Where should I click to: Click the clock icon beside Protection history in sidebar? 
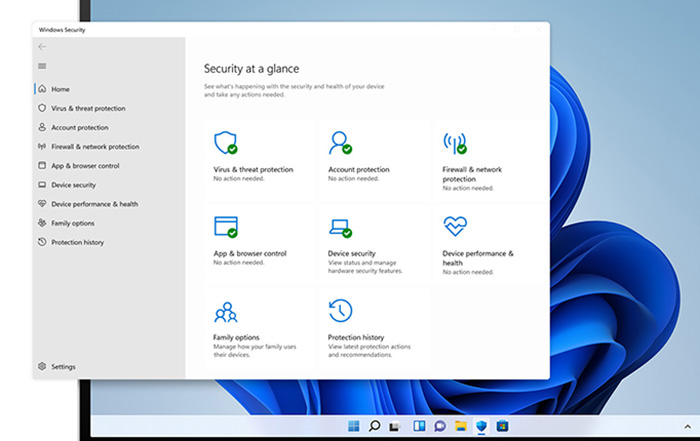[x=42, y=242]
